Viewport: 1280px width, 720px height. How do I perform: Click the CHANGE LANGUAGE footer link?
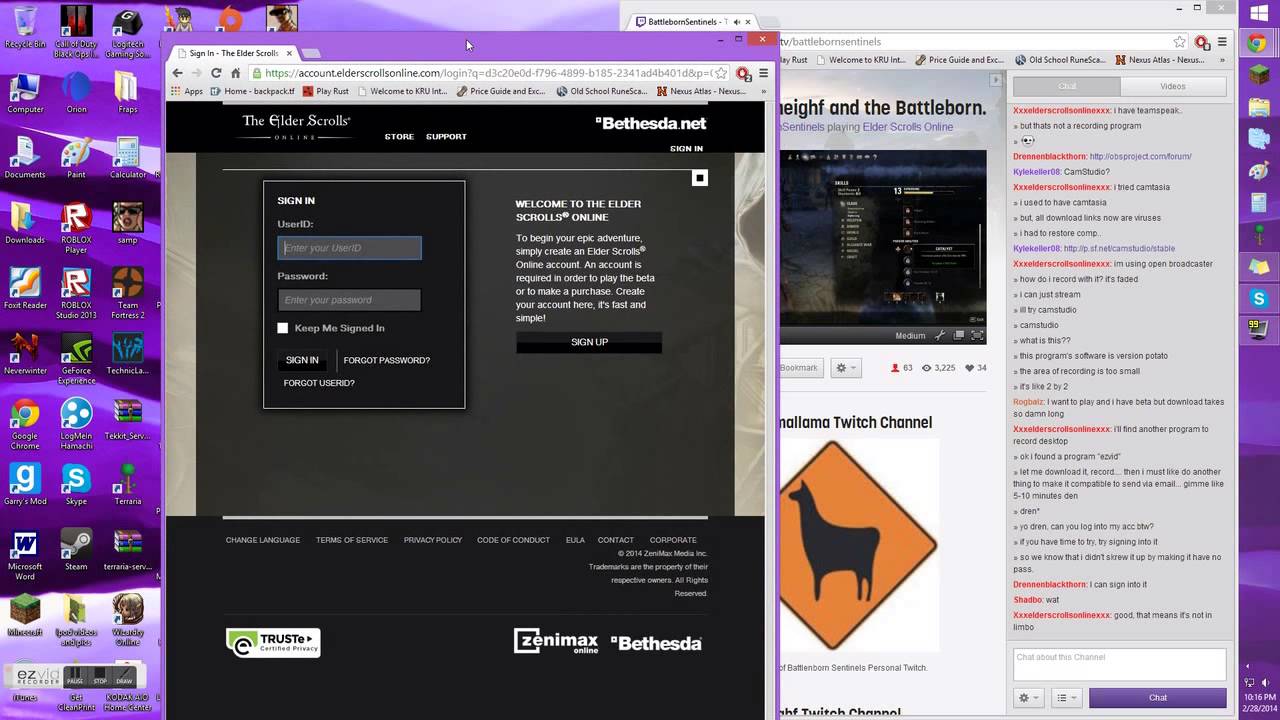coord(263,540)
